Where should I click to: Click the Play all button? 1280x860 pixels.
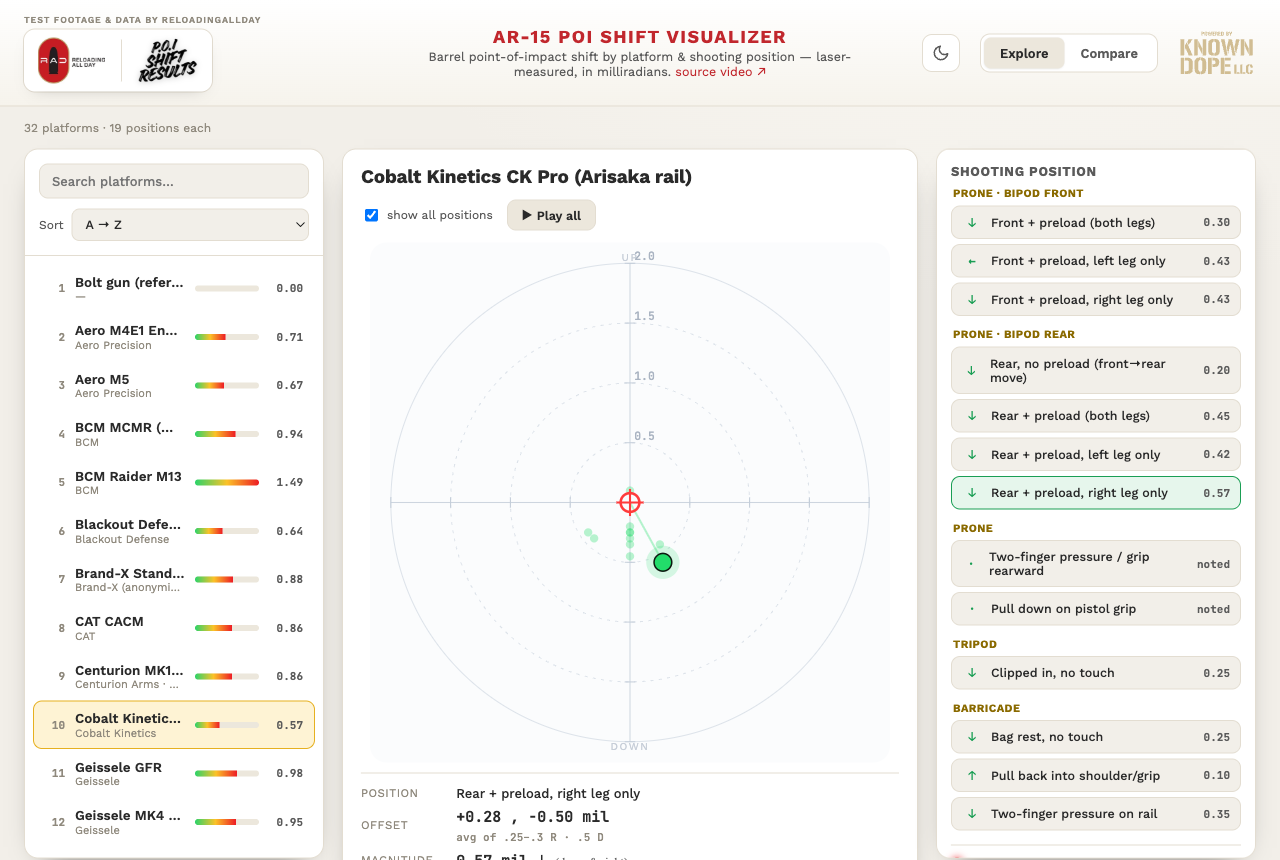tap(551, 215)
